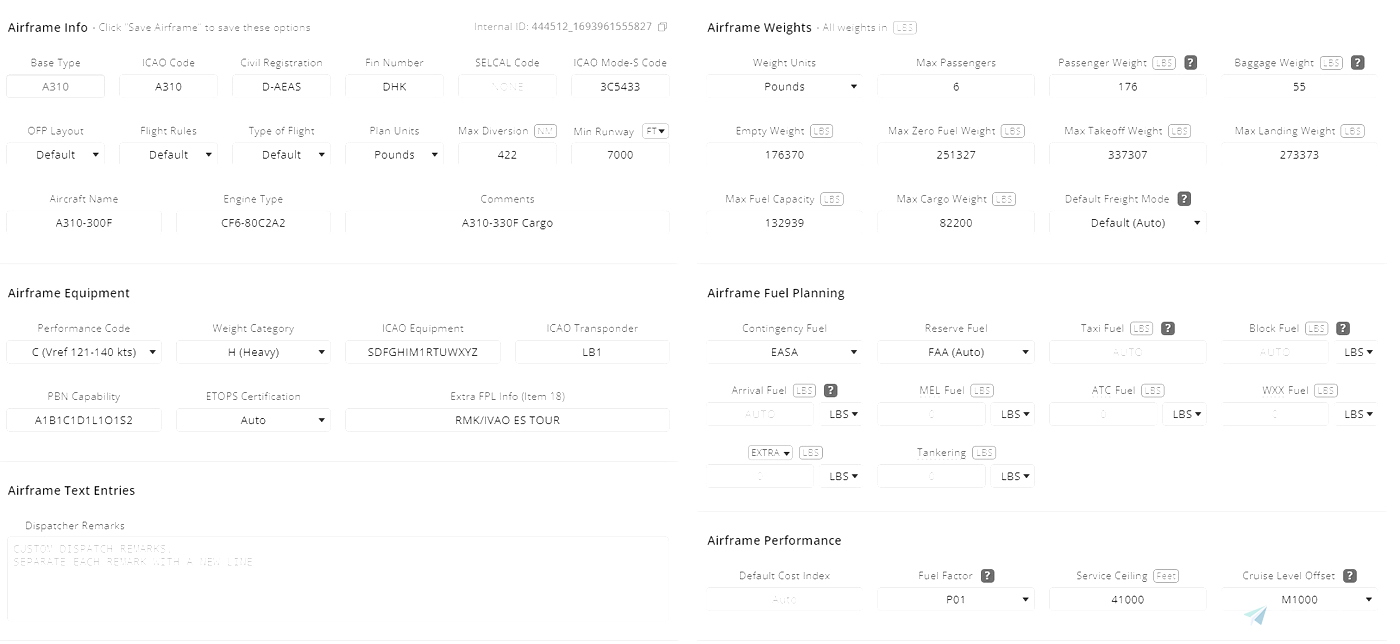Copy the Internal ID with clipboard icon
The width and height of the screenshot is (1400, 644).
pyautogui.click(x=663, y=27)
